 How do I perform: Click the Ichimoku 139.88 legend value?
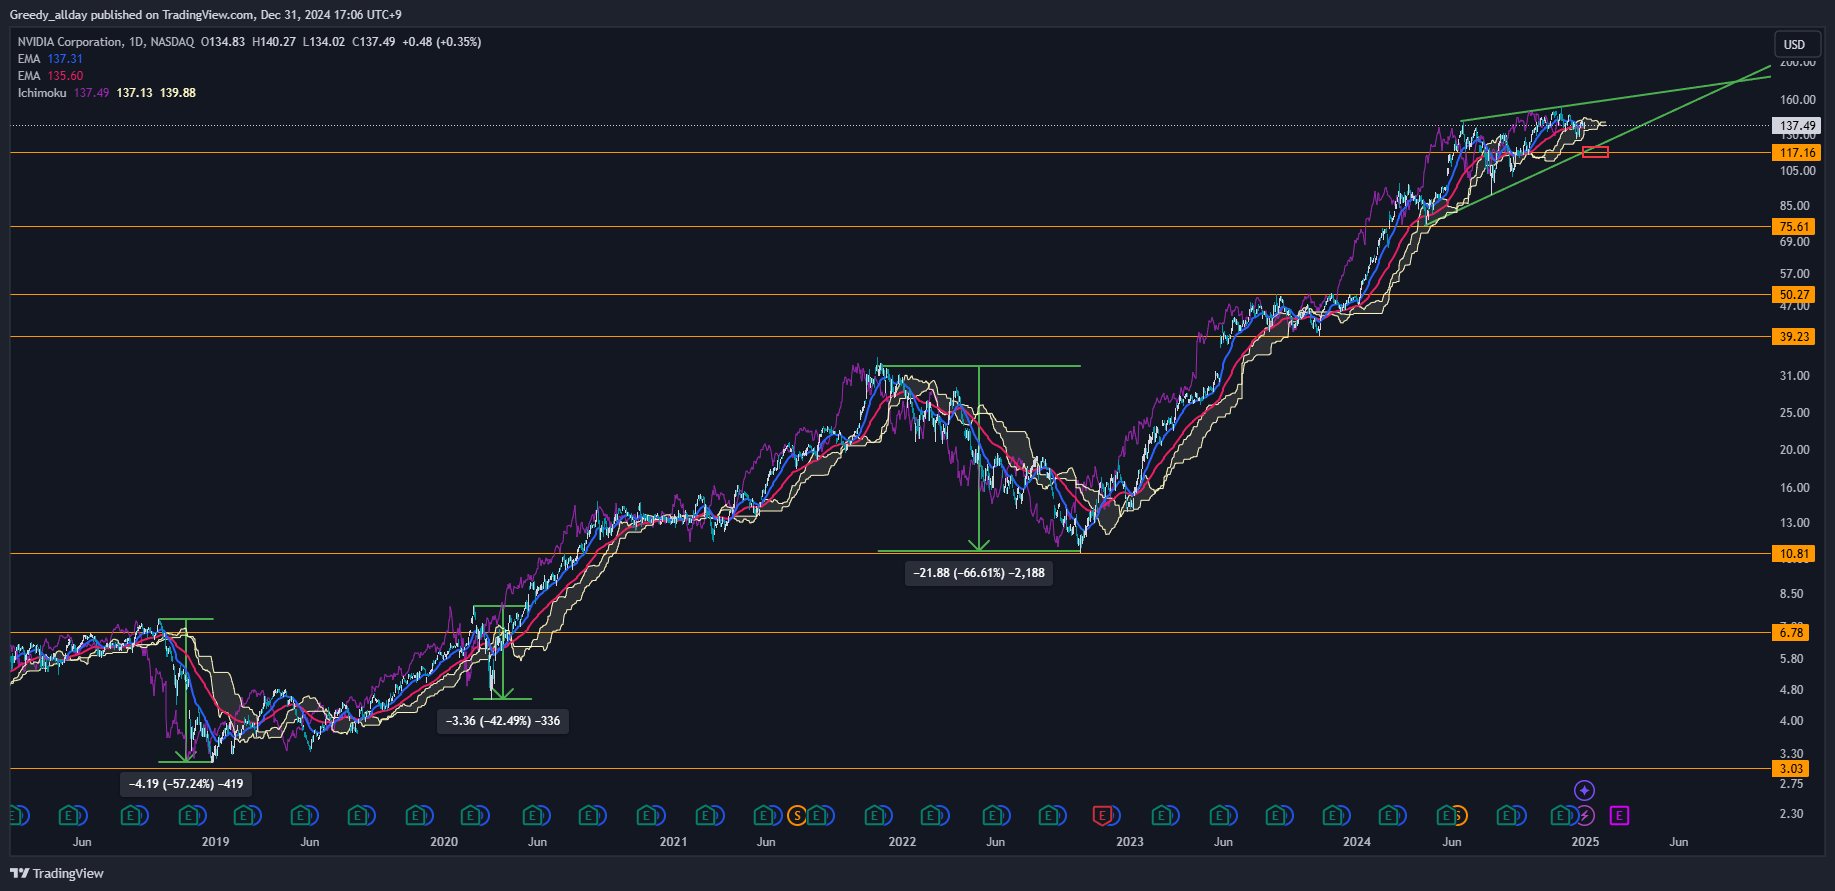178,93
